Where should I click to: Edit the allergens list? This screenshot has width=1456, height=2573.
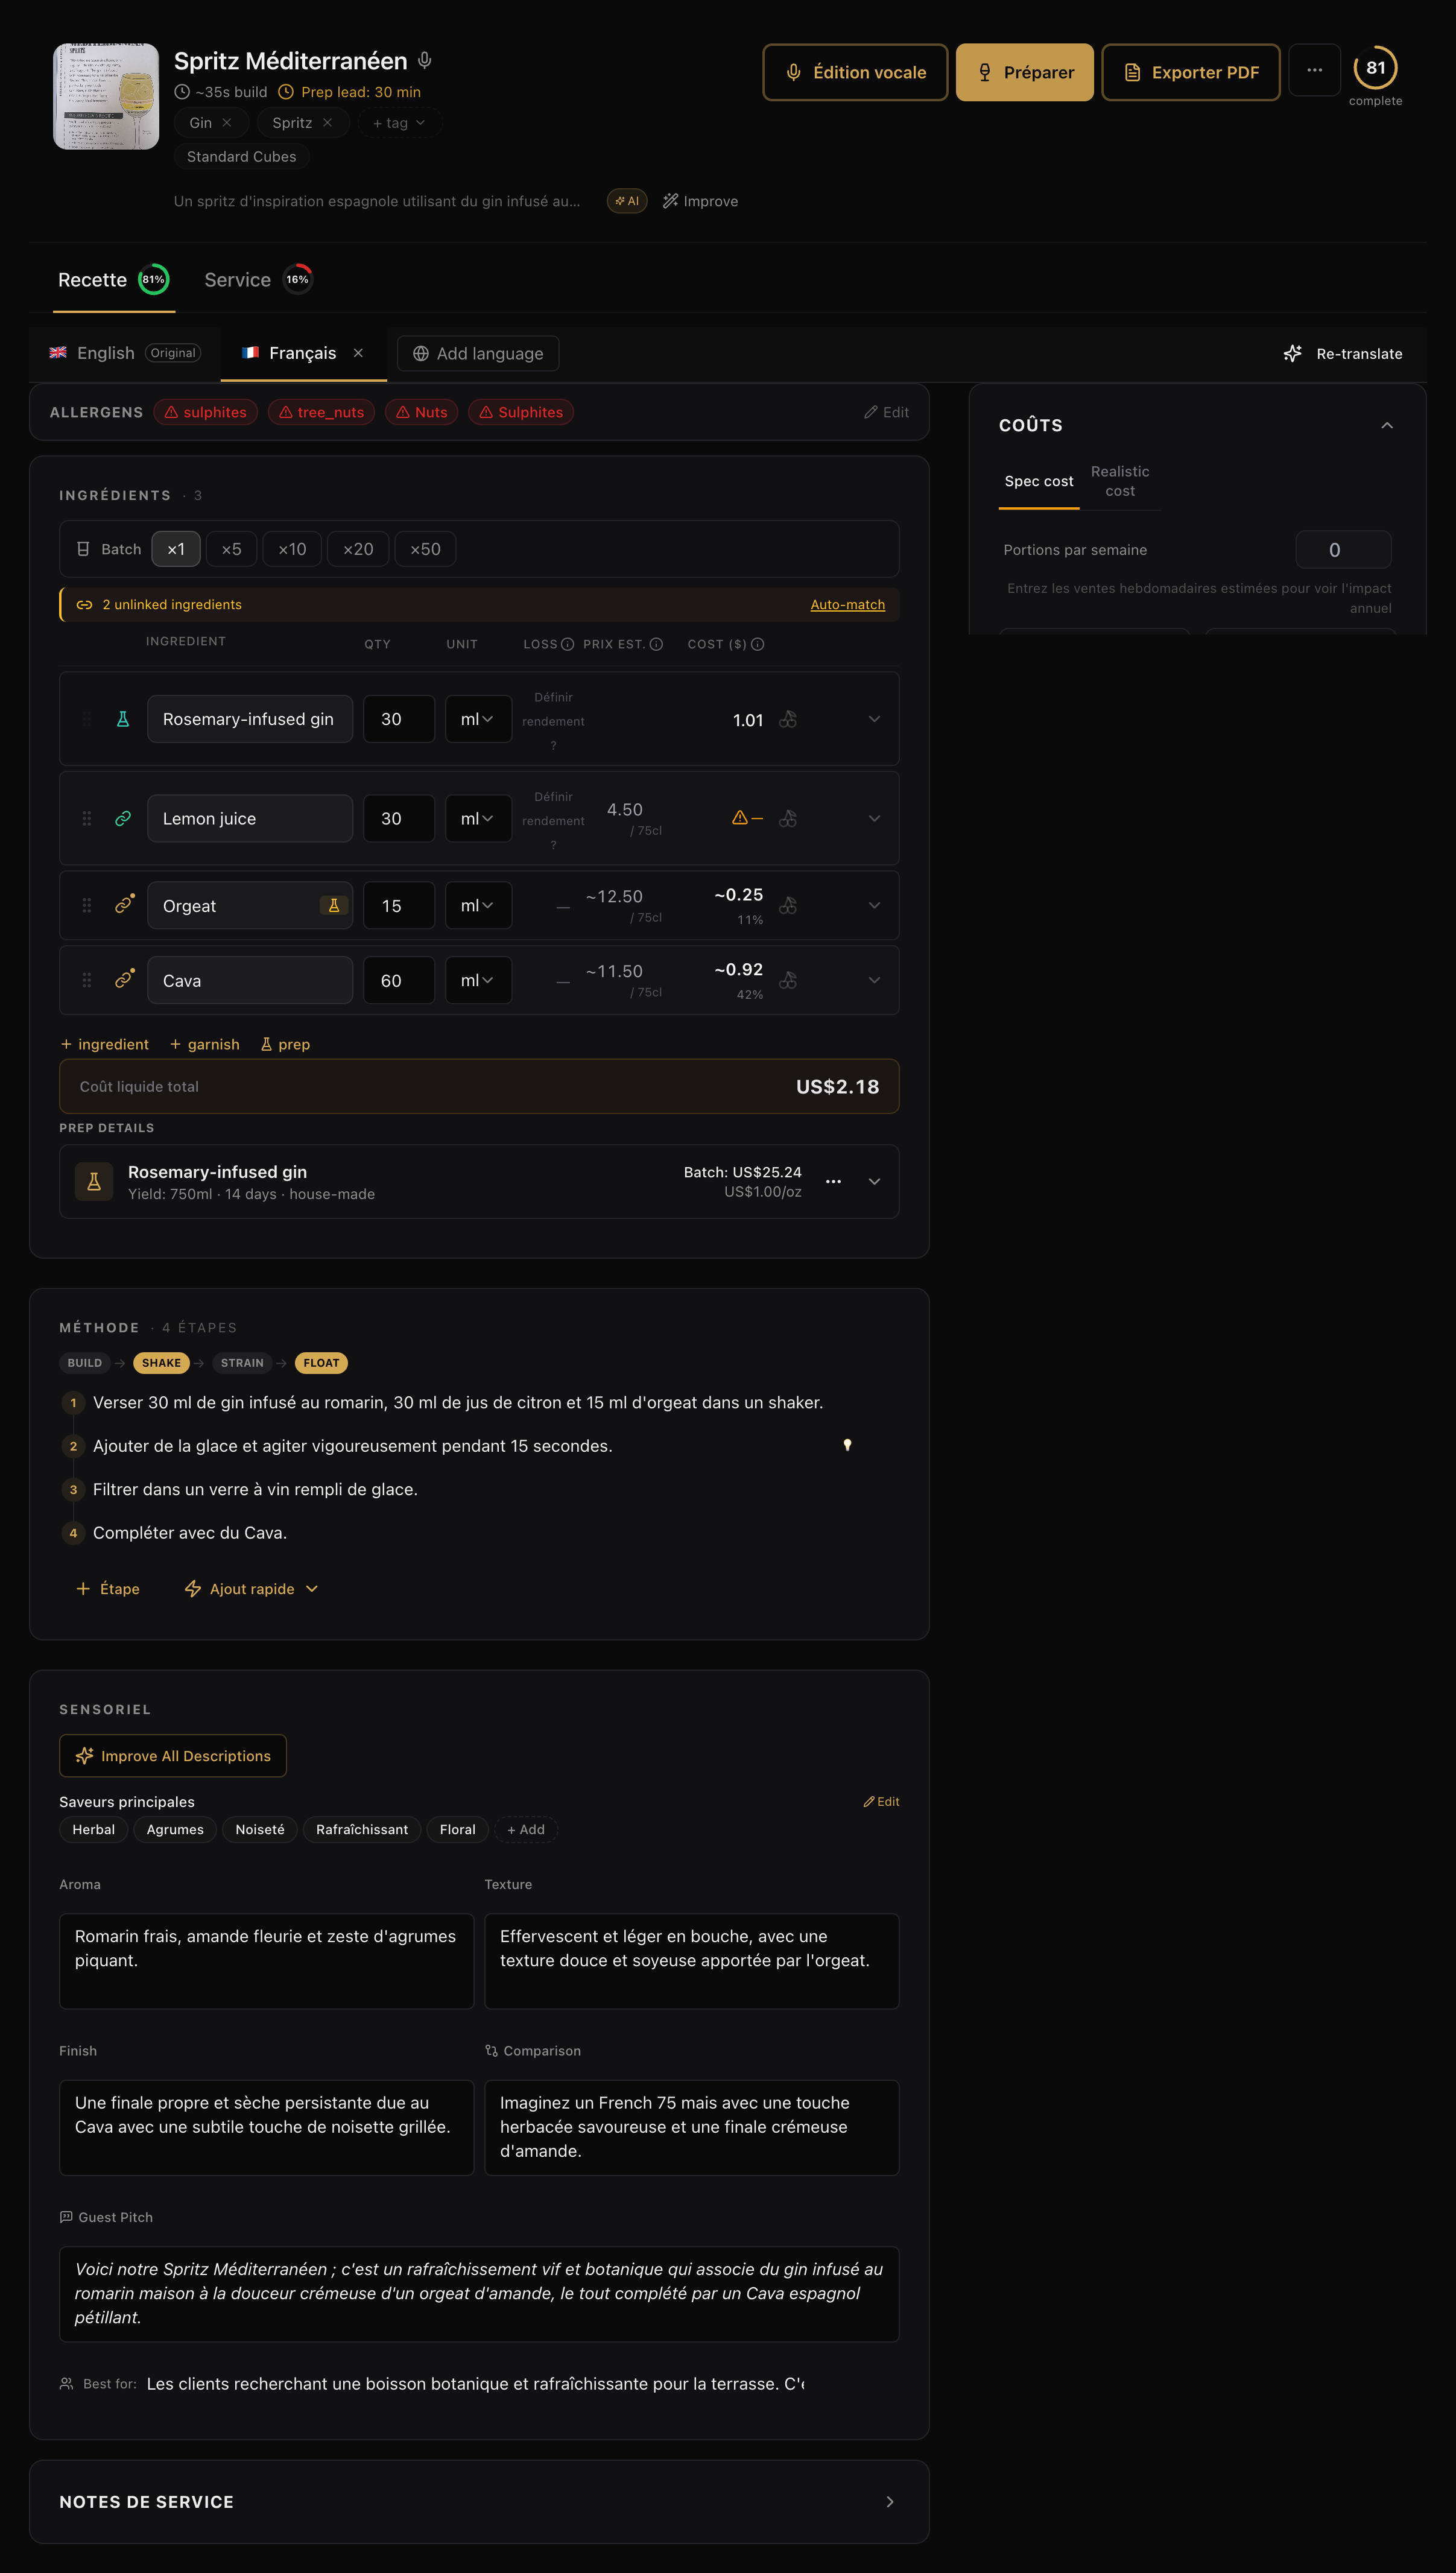pos(886,412)
